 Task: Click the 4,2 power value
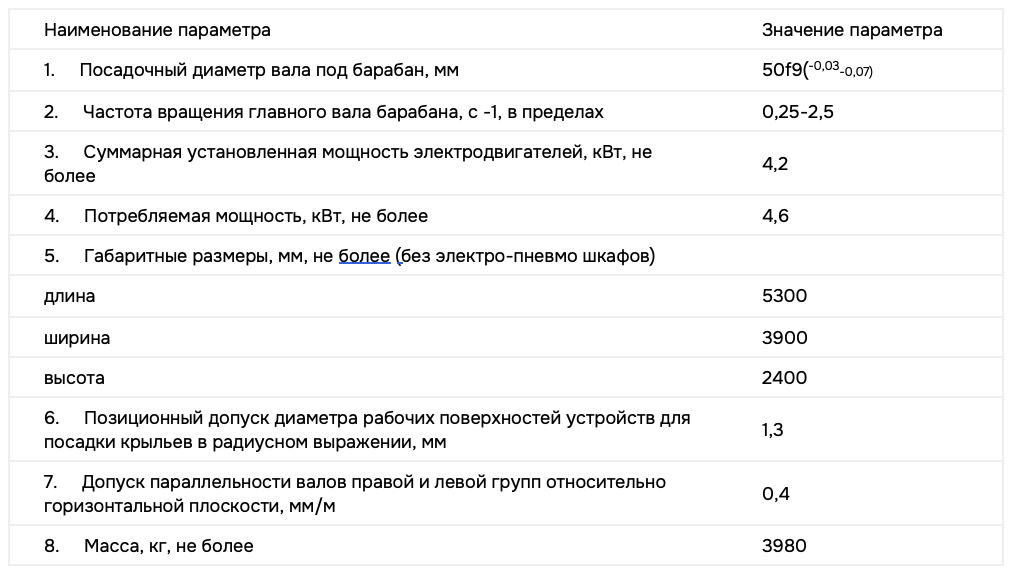(x=775, y=164)
